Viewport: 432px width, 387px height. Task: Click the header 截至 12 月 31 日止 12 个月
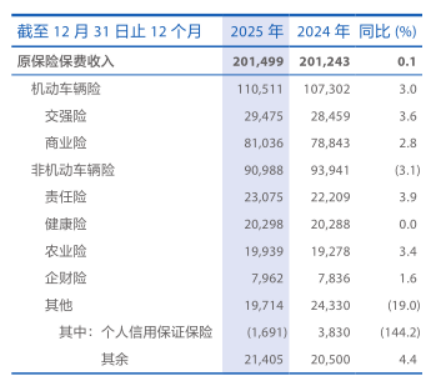[109, 32]
